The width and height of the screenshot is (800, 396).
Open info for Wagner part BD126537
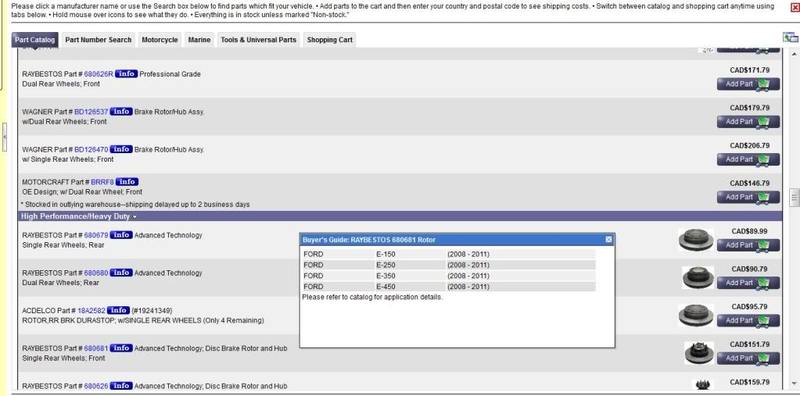click(121, 112)
